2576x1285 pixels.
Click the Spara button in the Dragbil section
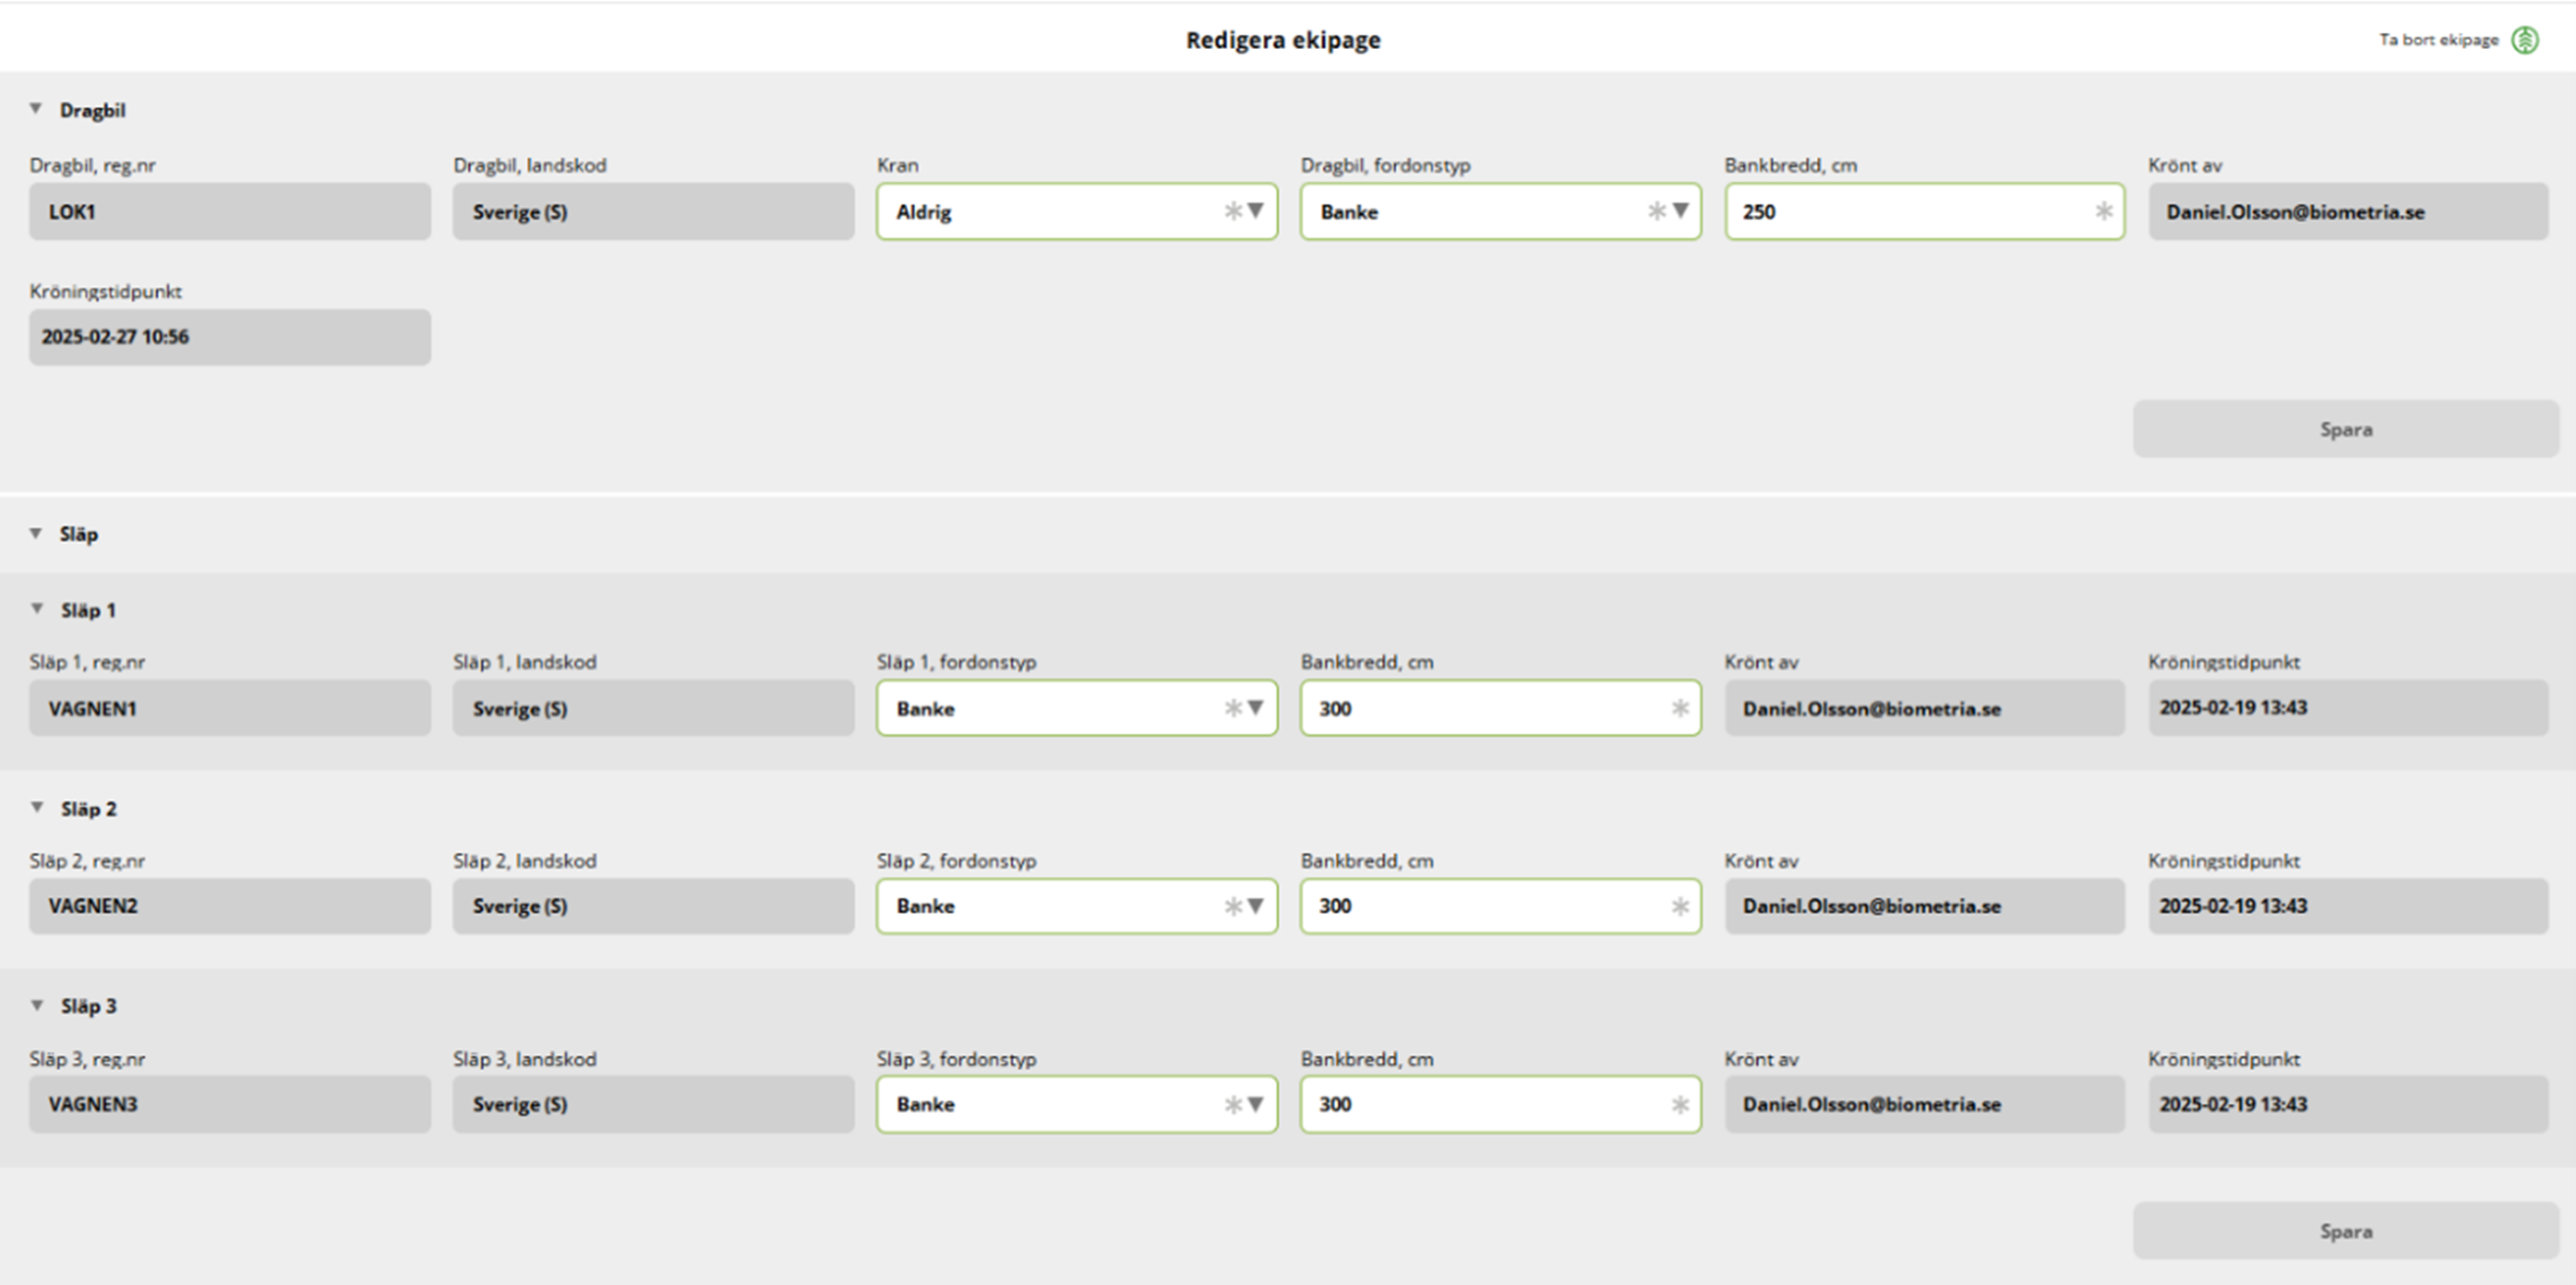click(x=2346, y=429)
